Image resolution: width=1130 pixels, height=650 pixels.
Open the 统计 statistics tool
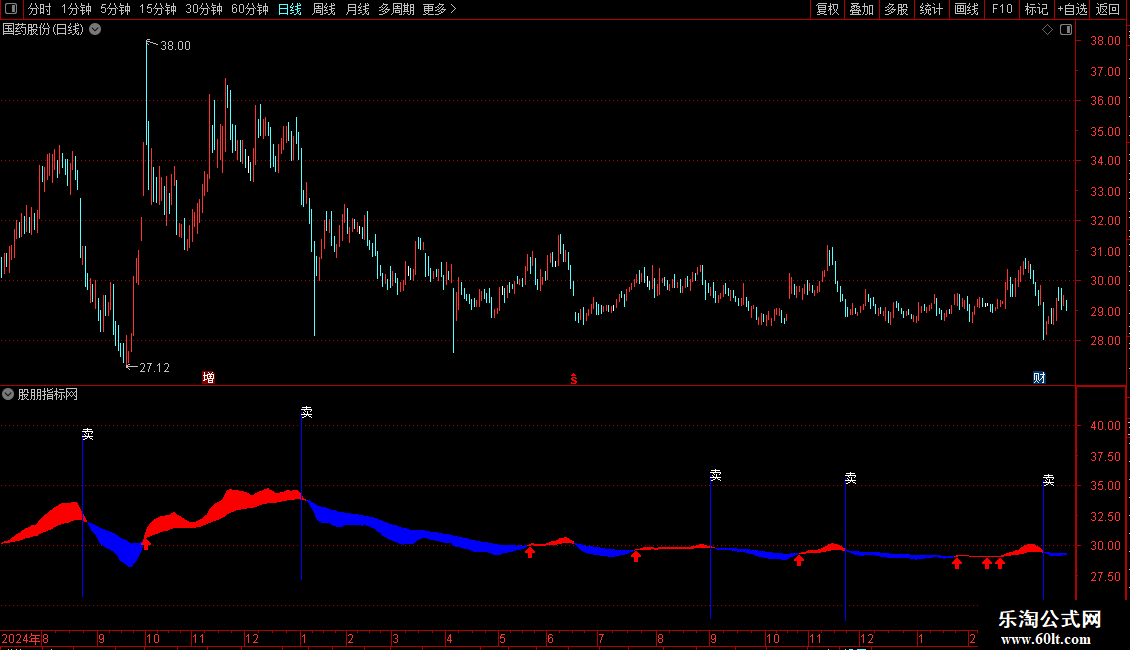pos(931,9)
